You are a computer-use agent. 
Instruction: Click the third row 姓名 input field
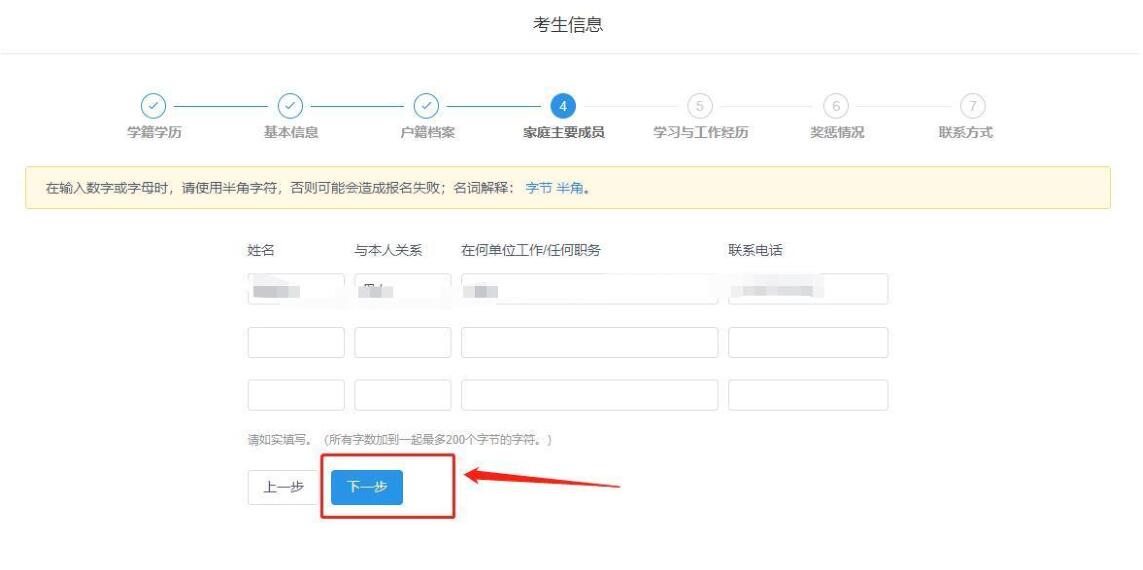tap(296, 395)
